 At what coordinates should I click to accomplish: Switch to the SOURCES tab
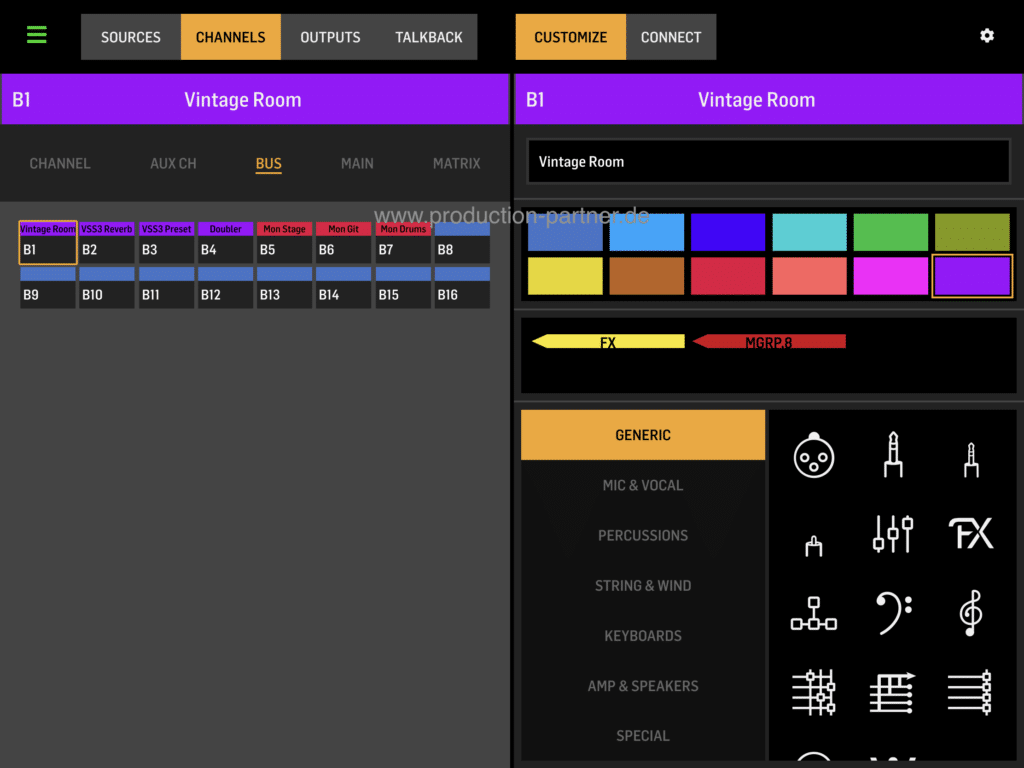tap(131, 37)
